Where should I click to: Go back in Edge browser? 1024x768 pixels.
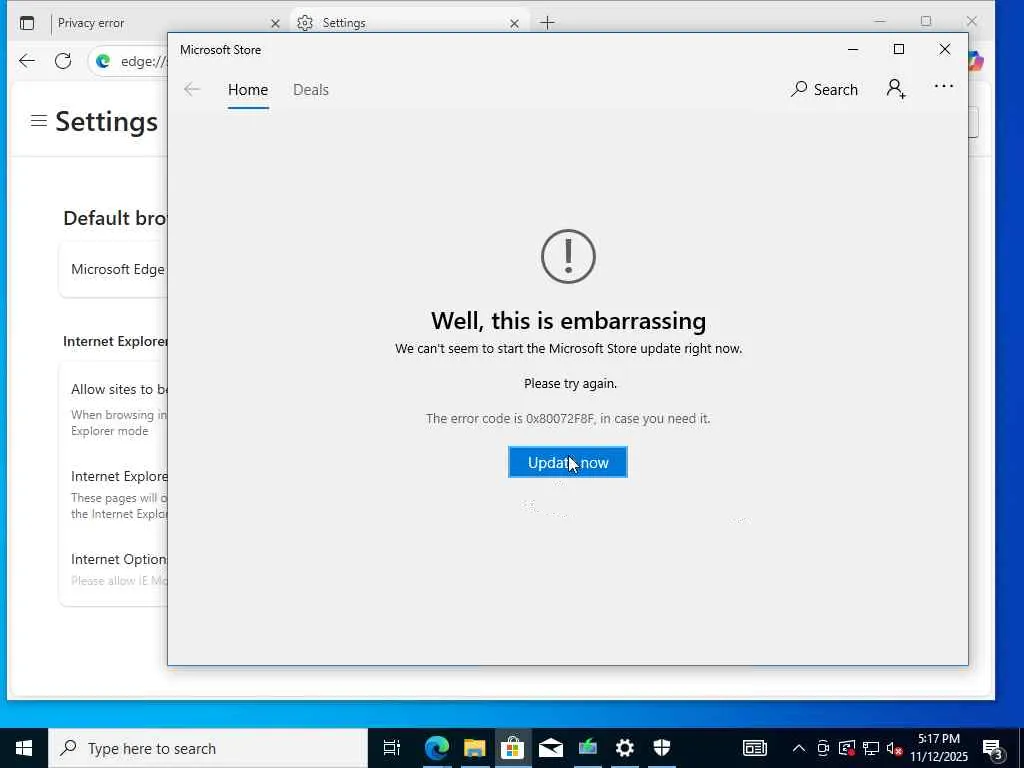point(27,61)
